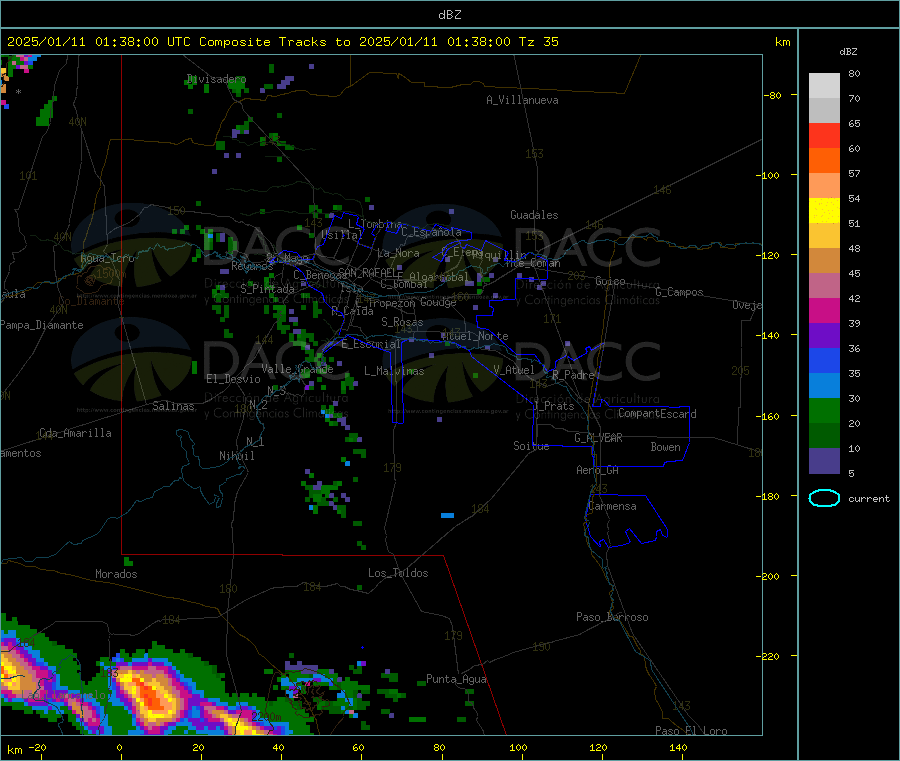Click the blue 35-36 dBZ legend swatch
This screenshot has width=900, height=761.
tap(824, 360)
